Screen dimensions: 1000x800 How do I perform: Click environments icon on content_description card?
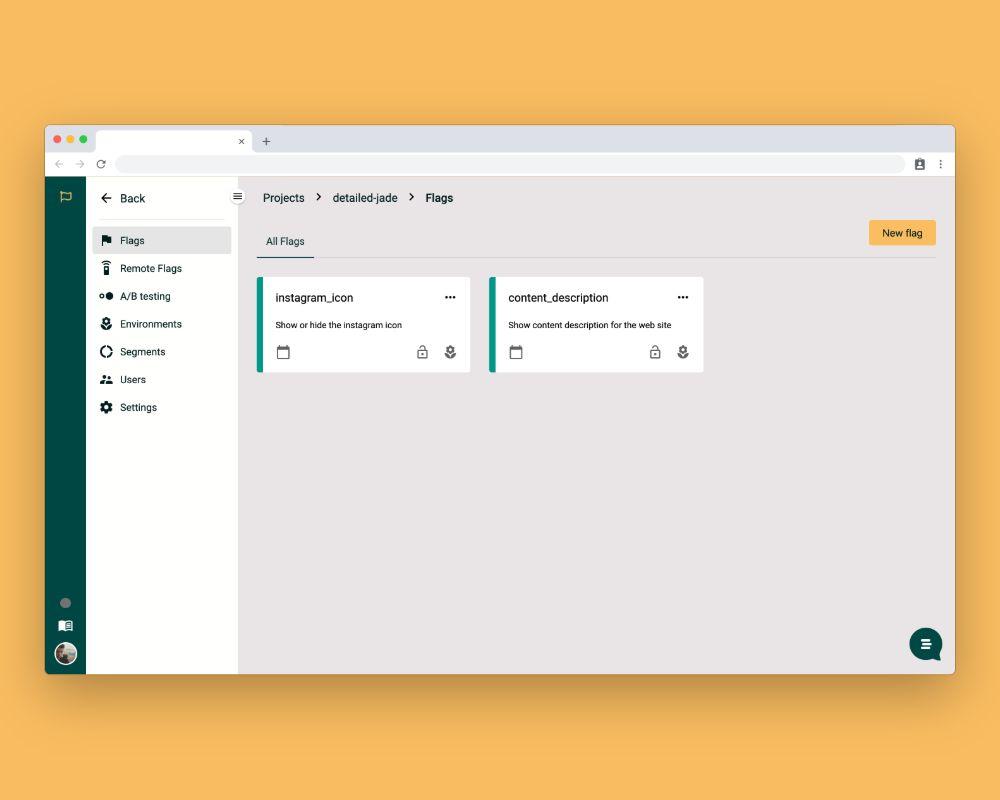(683, 352)
